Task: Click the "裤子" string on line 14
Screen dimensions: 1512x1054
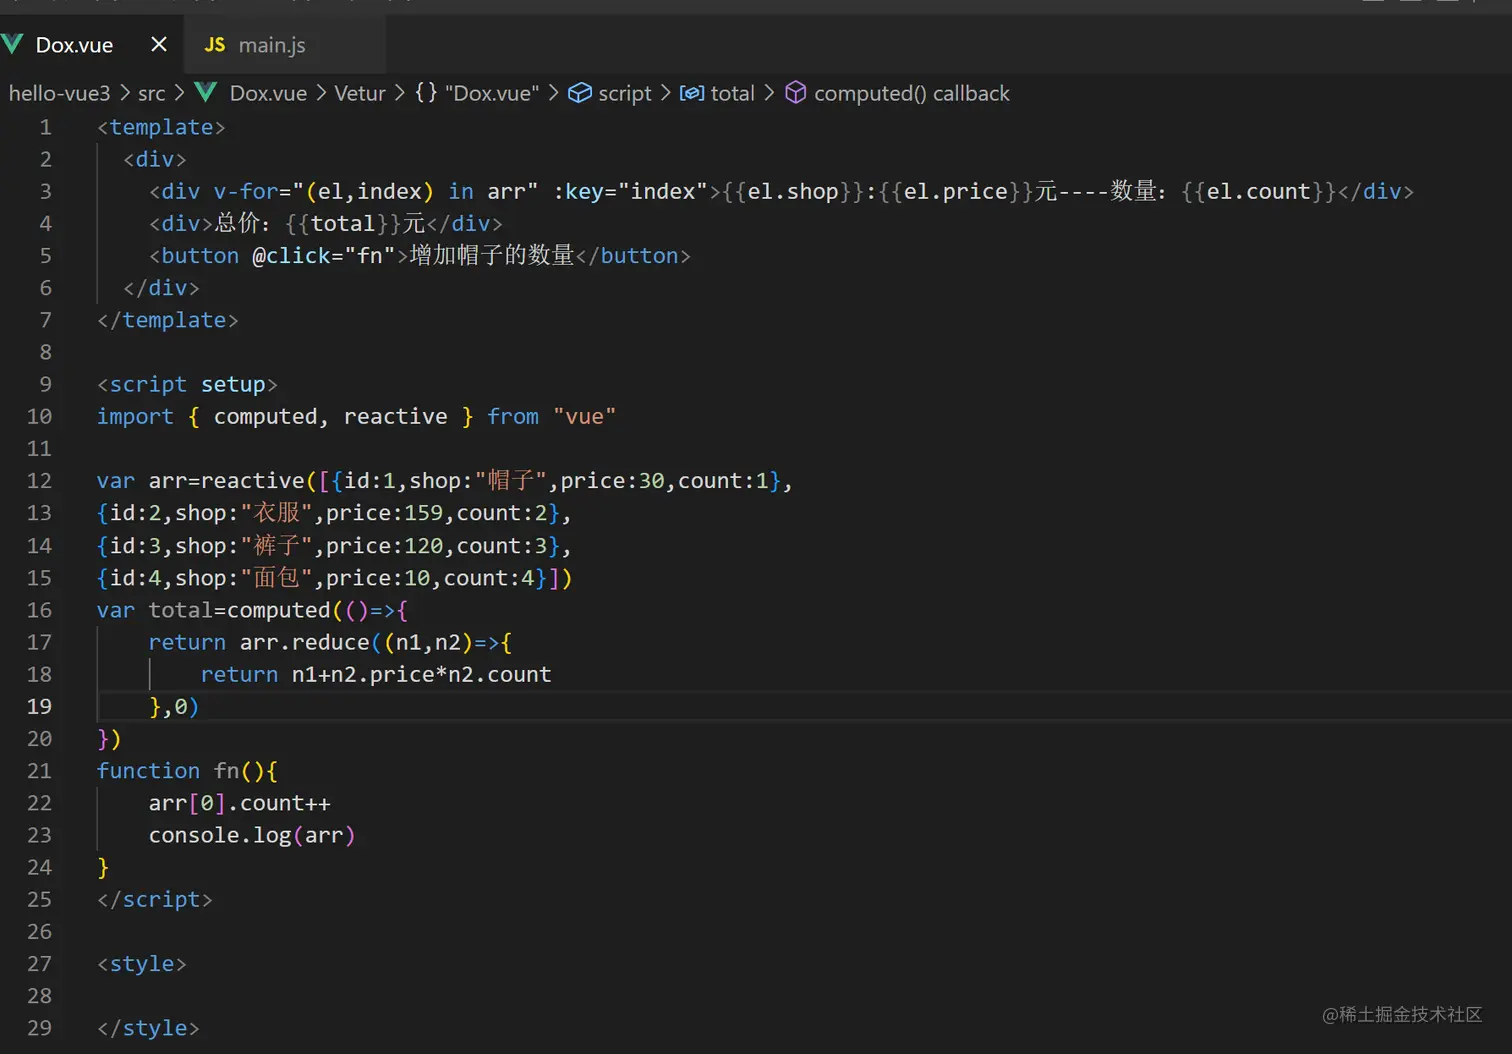Action: [277, 545]
